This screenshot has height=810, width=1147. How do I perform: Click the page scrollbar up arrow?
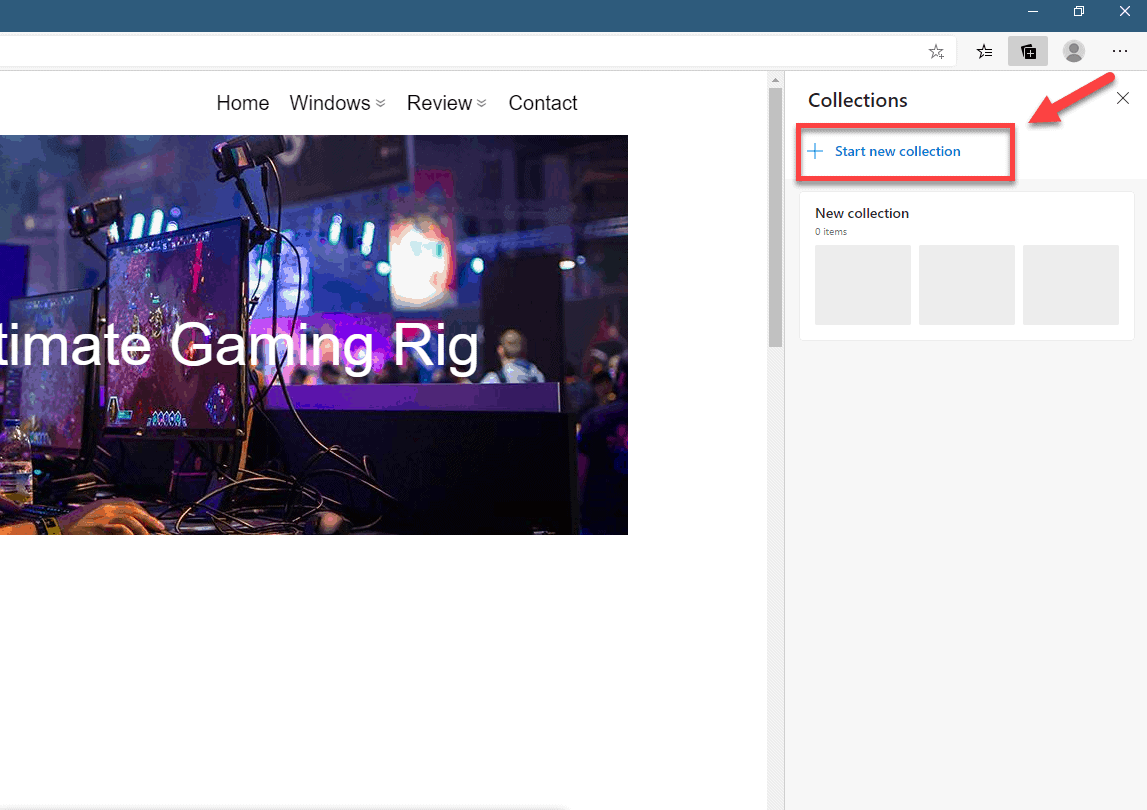(775, 80)
